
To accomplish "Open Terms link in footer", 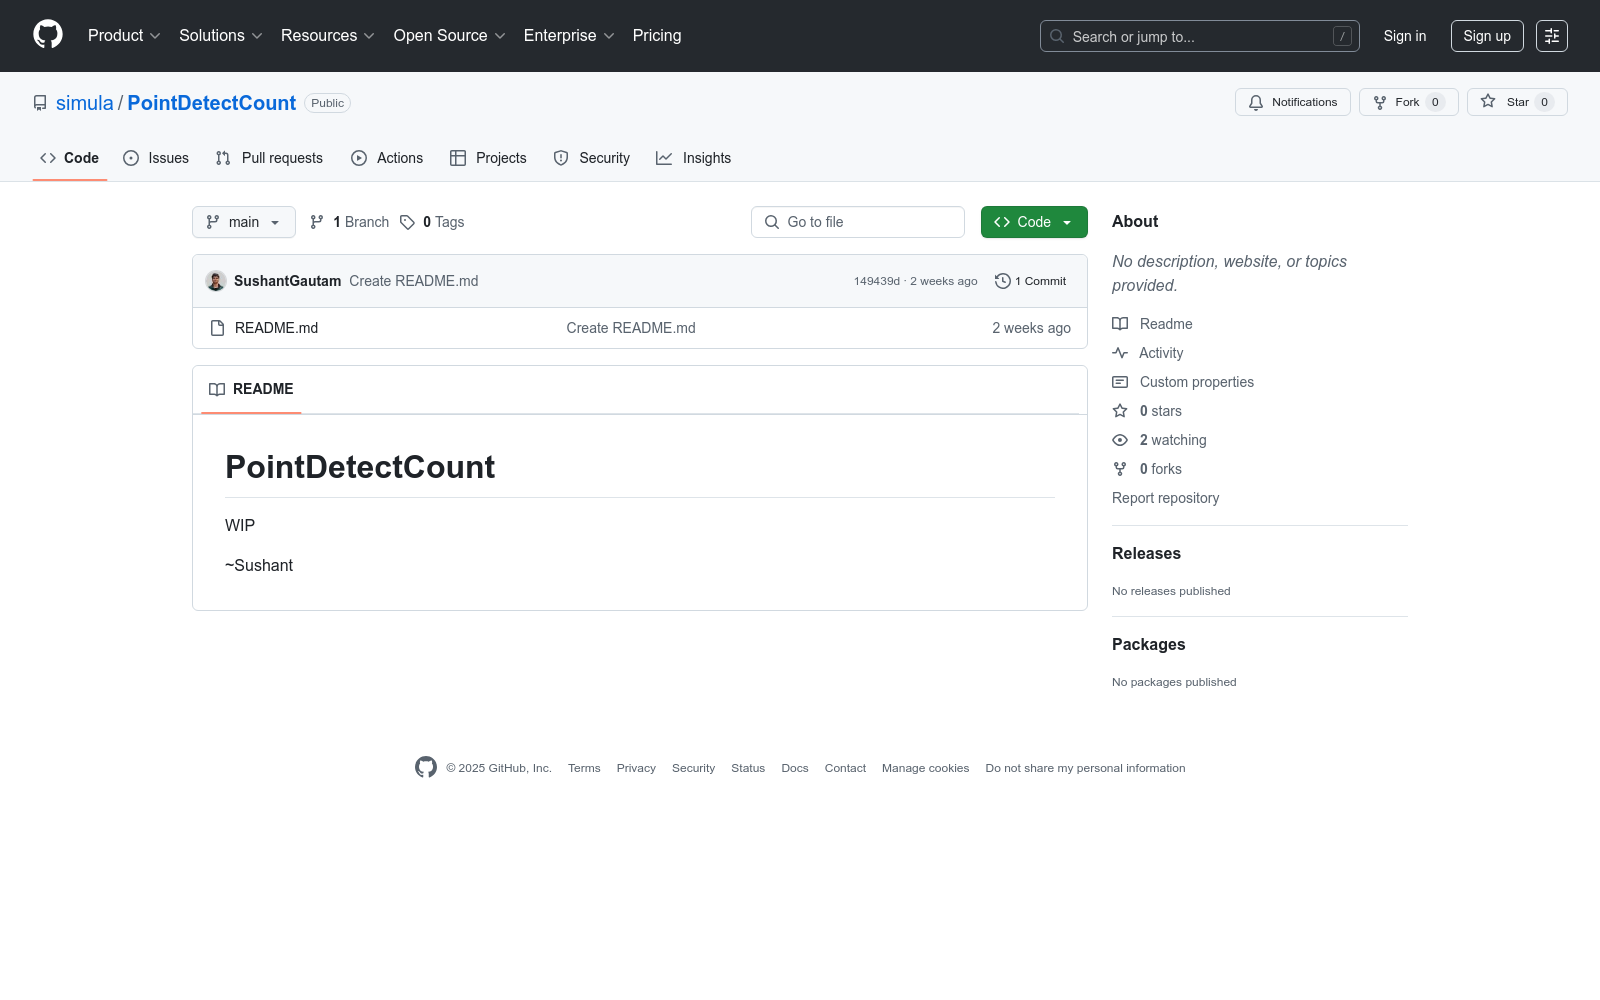I will coord(584,768).
